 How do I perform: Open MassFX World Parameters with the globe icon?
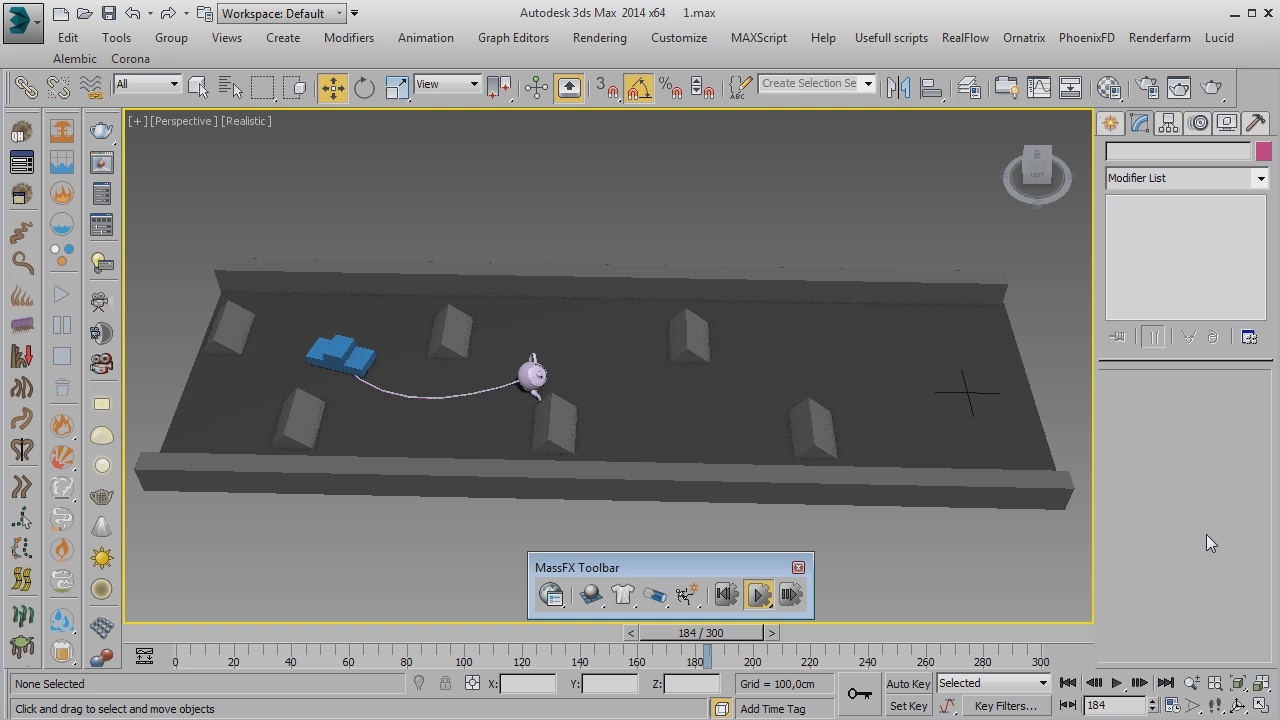550,595
